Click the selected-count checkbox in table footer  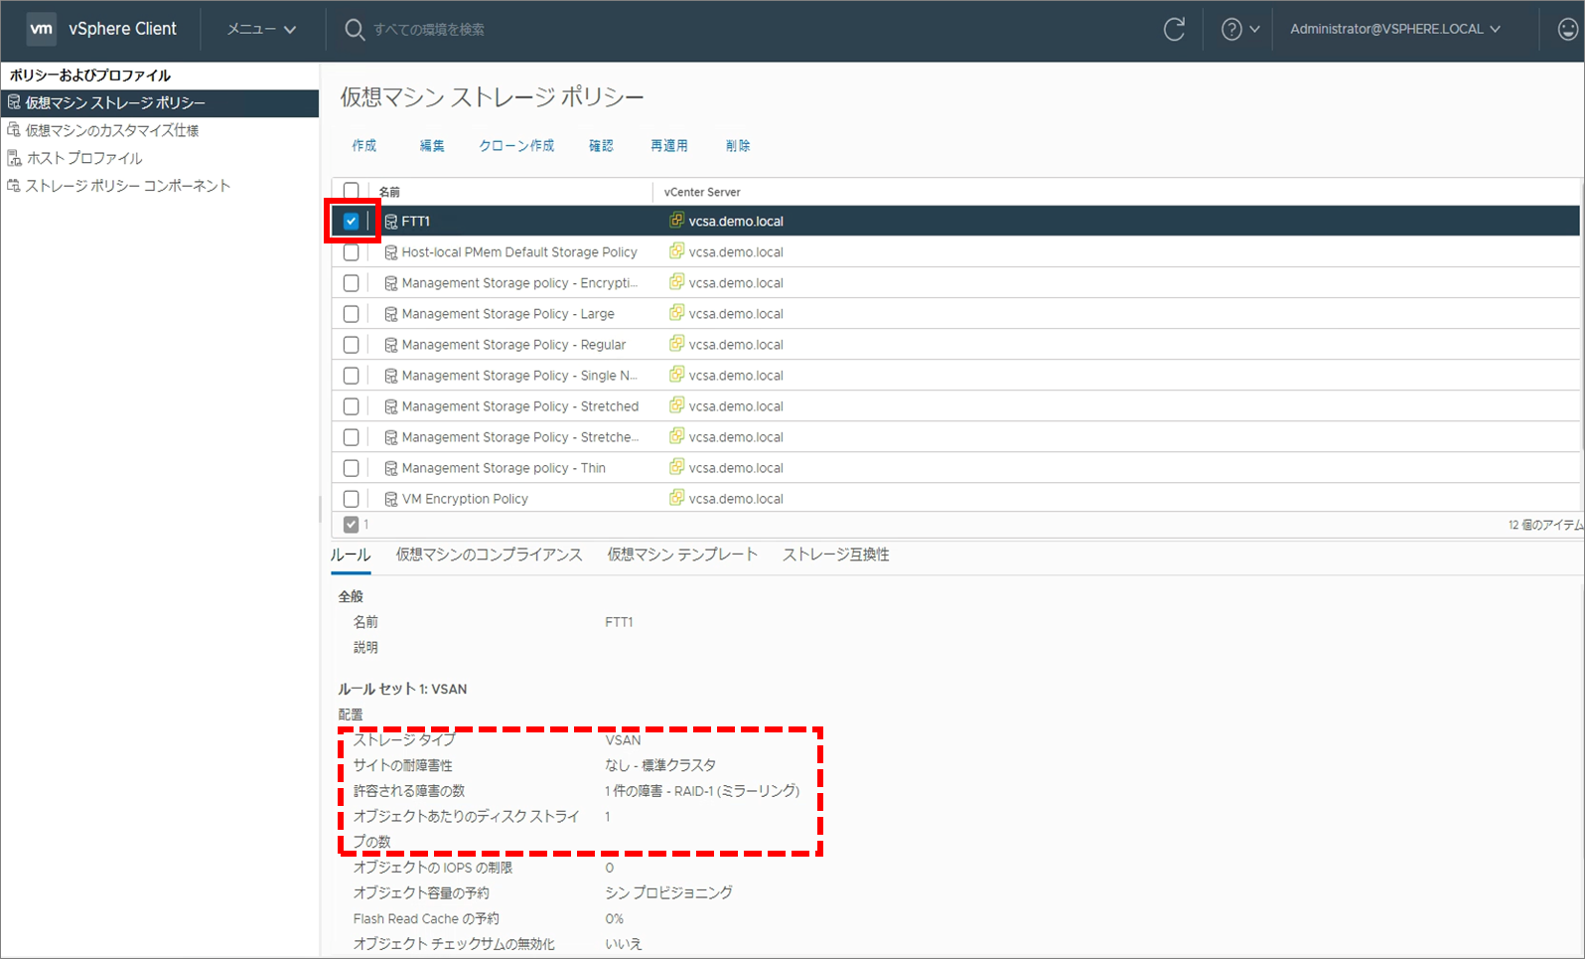tap(351, 524)
